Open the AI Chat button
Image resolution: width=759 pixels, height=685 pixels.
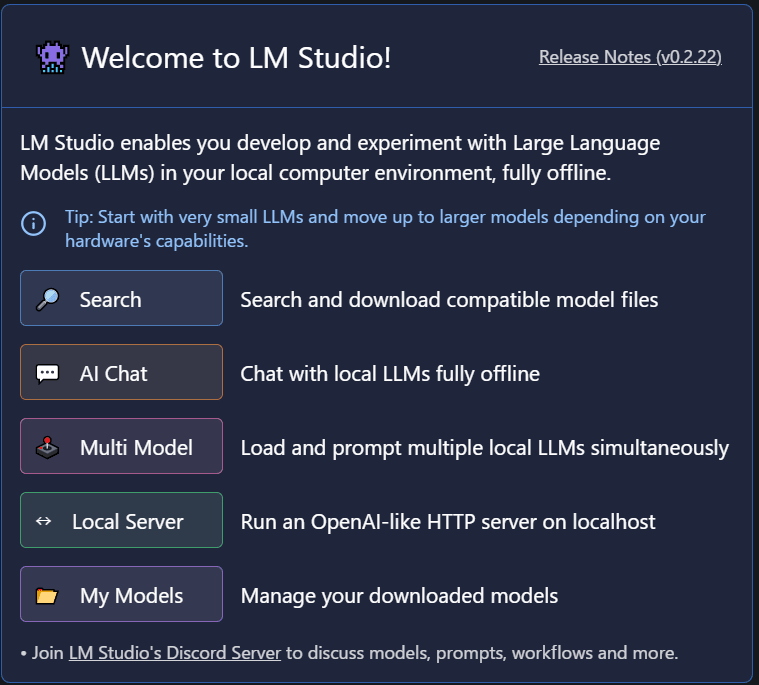(x=121, y=372)
